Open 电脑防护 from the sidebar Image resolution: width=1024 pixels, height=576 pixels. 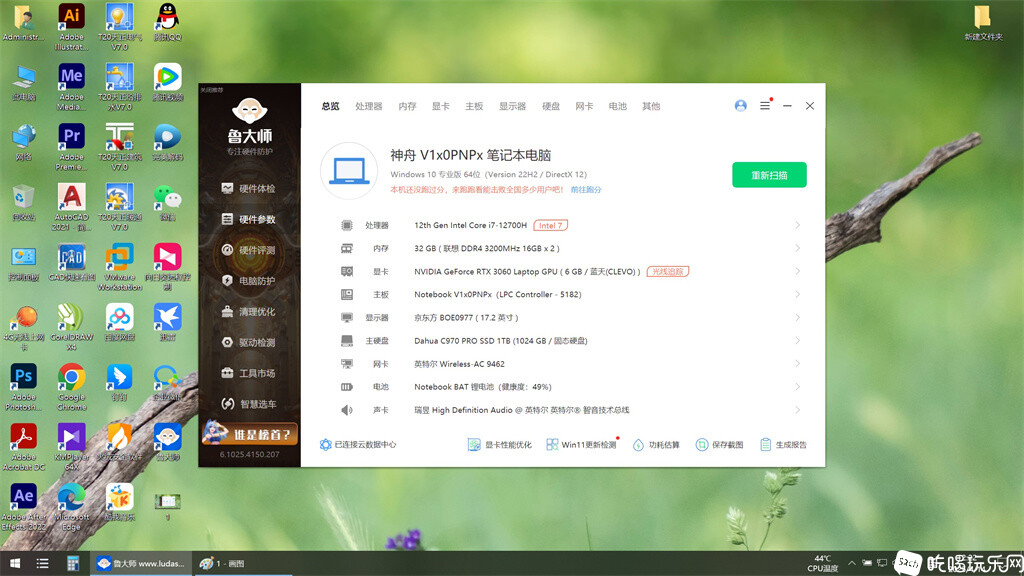(x=249, y=281)
